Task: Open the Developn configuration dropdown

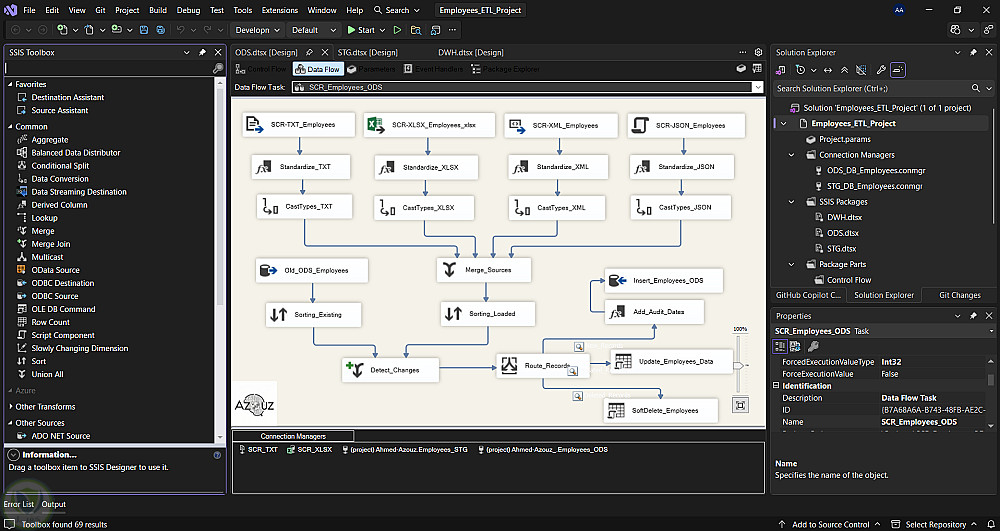Action: (258, 30)
